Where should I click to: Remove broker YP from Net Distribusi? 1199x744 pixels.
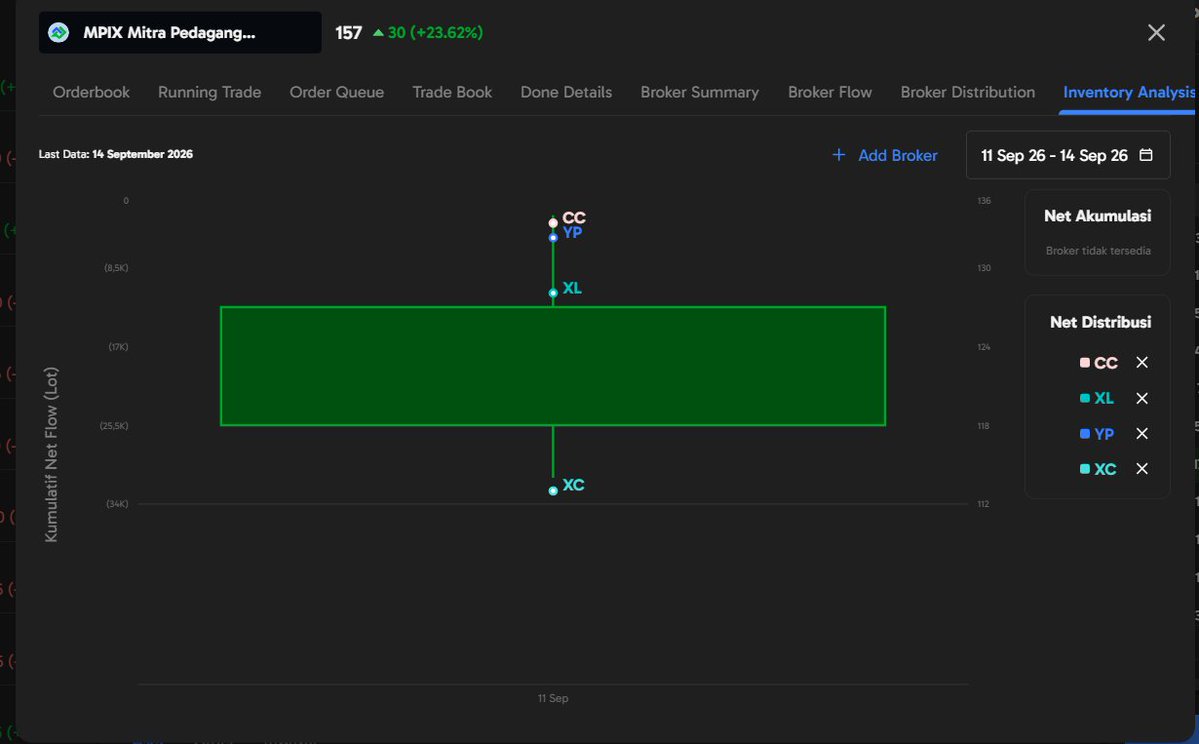click(1142, 434)
